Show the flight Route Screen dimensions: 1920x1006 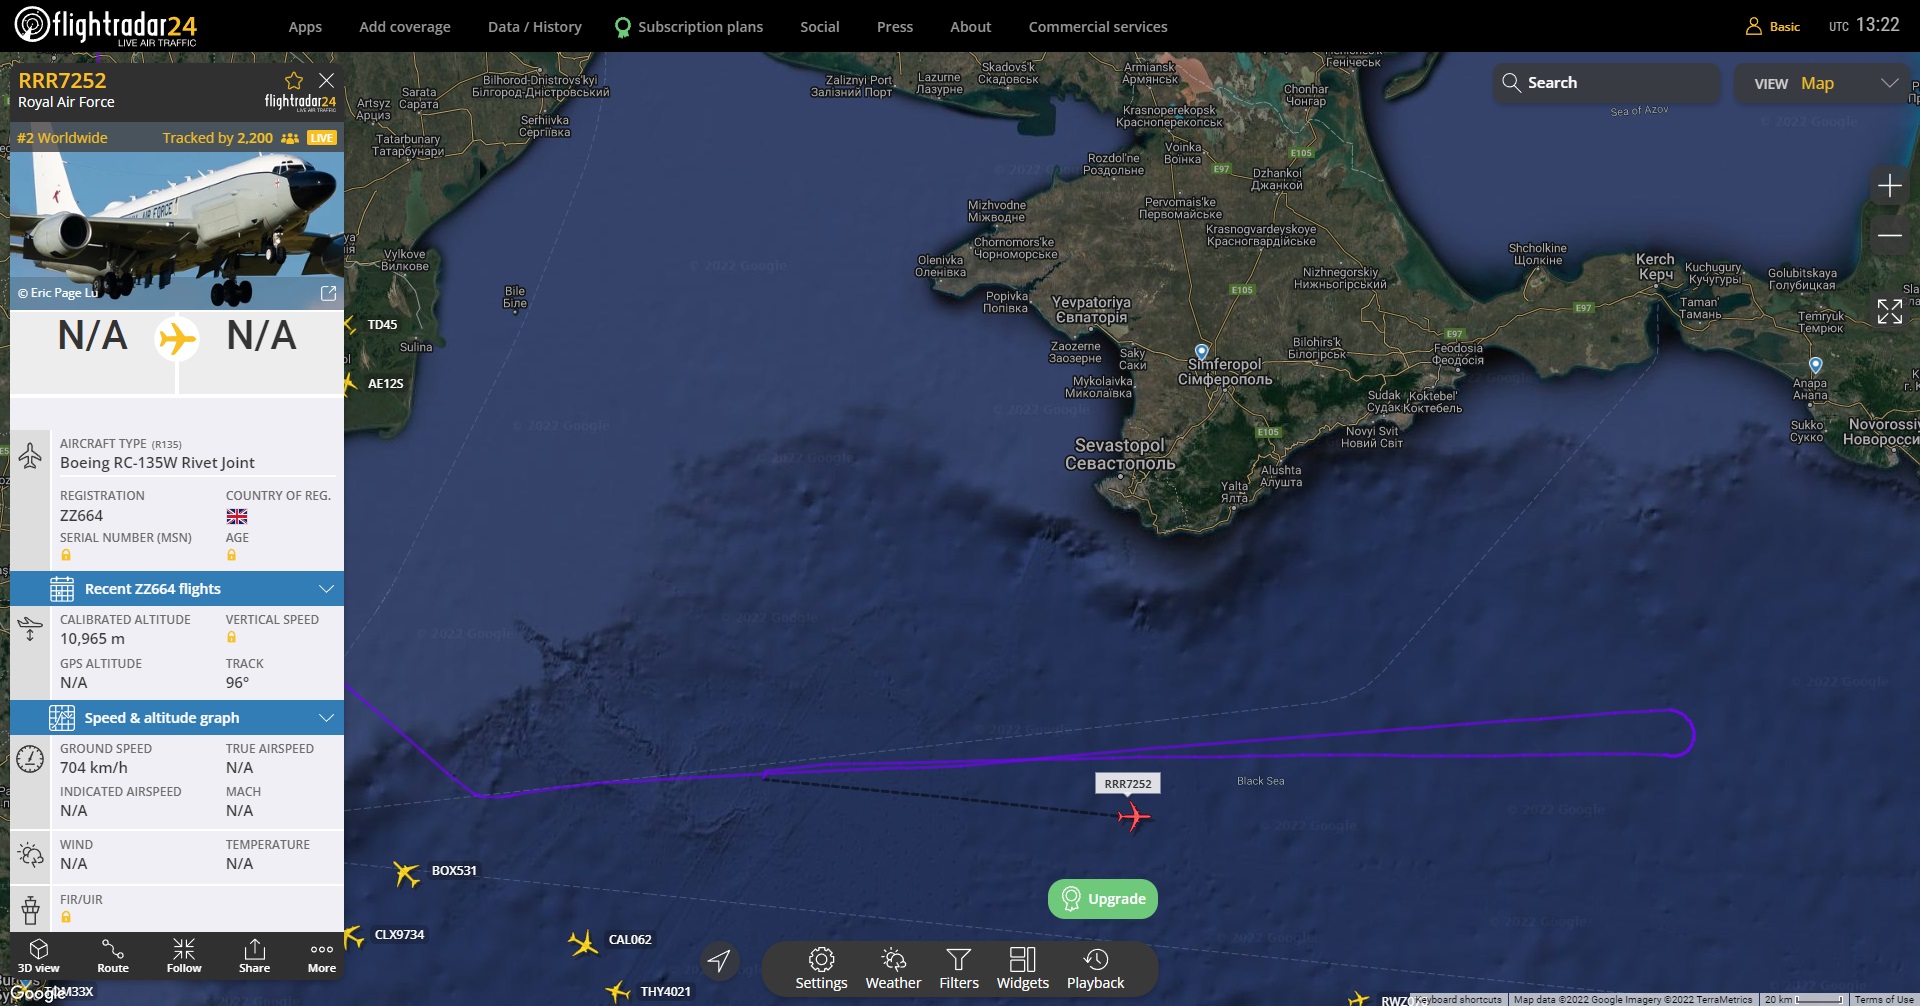113,956
